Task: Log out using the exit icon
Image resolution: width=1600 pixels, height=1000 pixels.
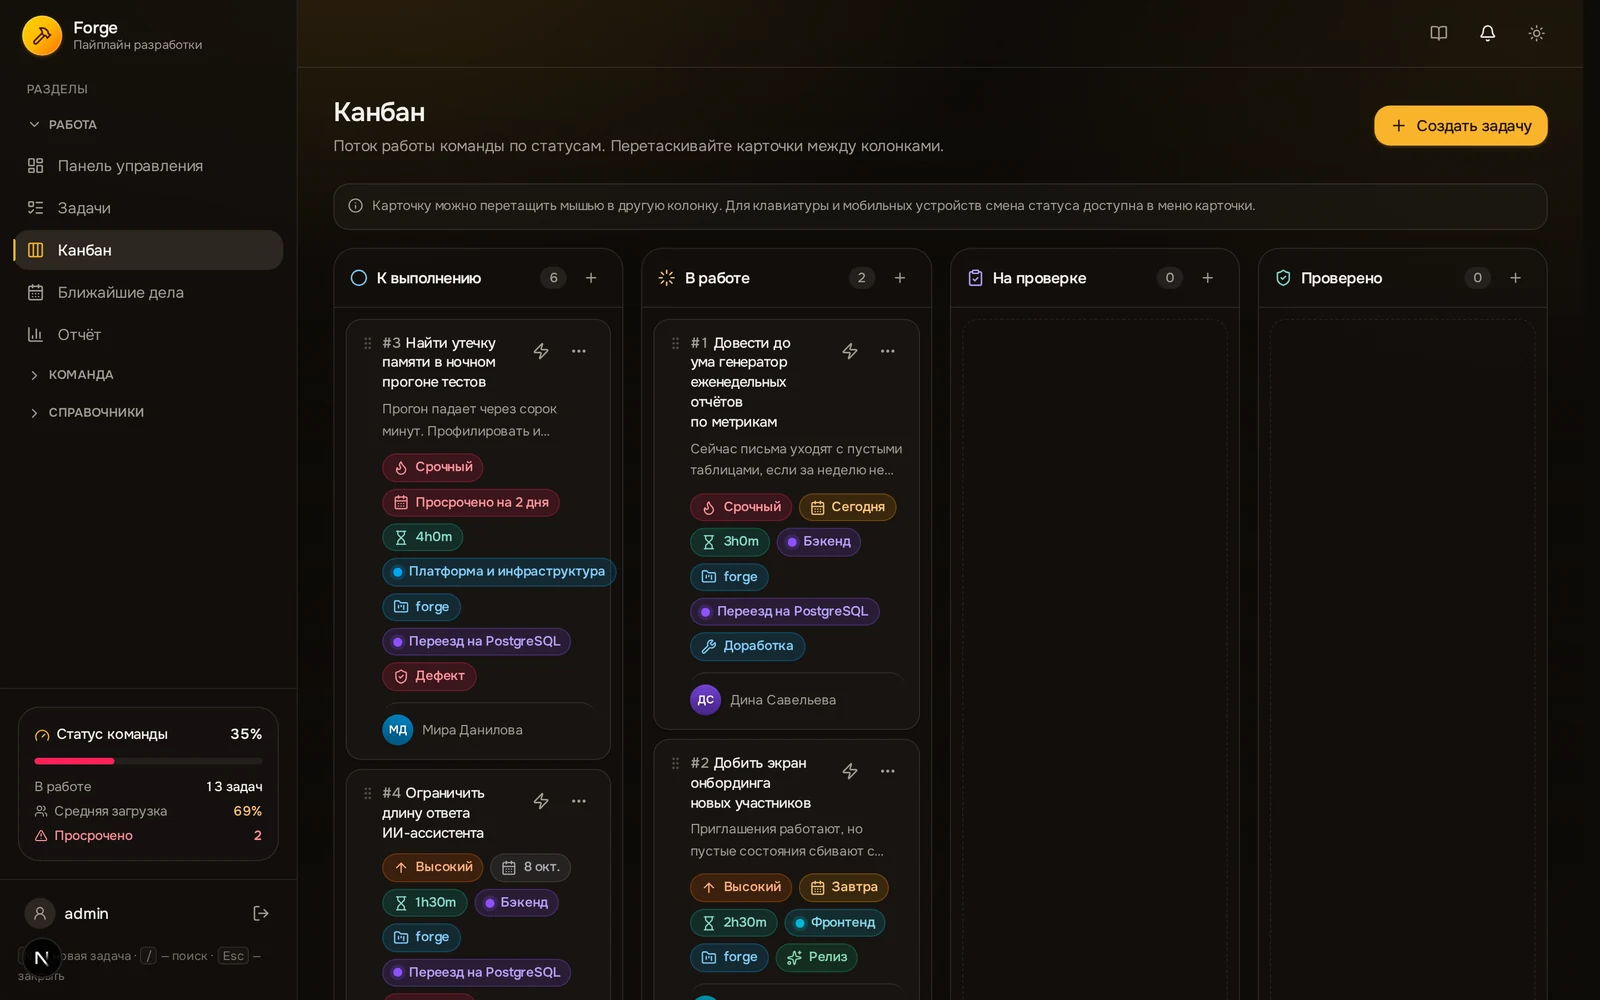Action: [x=261, y=913]
